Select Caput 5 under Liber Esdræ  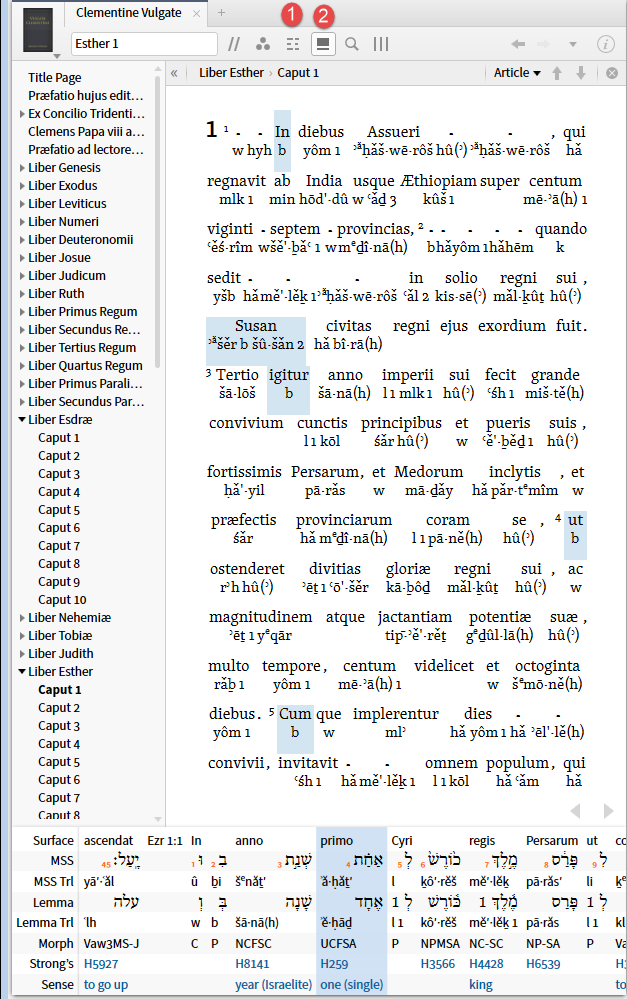tap(59, 510)
